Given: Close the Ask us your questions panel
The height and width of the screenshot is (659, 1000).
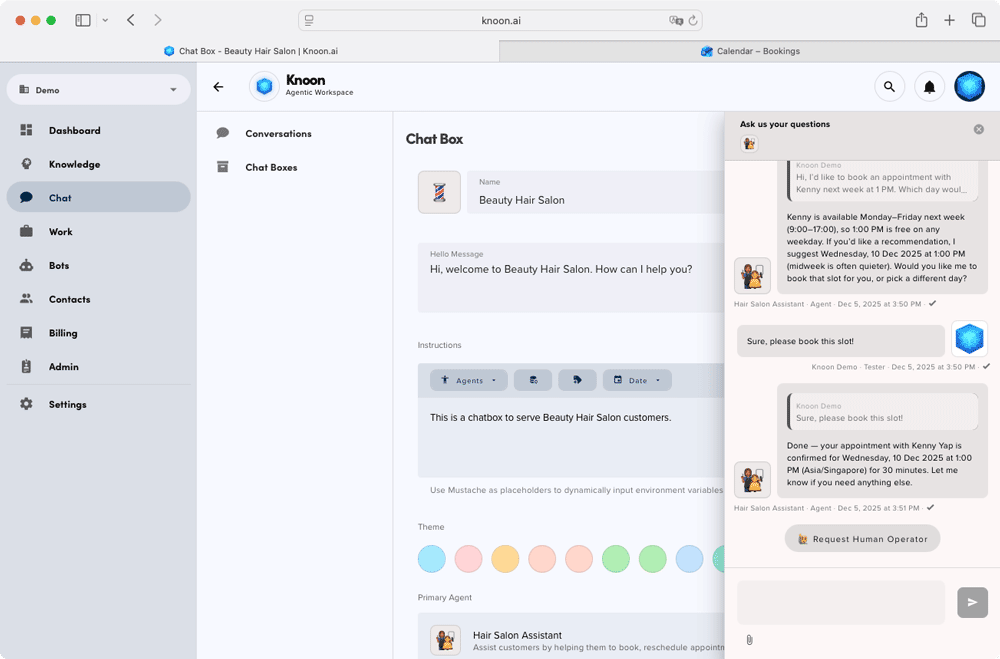Looking at the screenshot, I should click(978, 130).
